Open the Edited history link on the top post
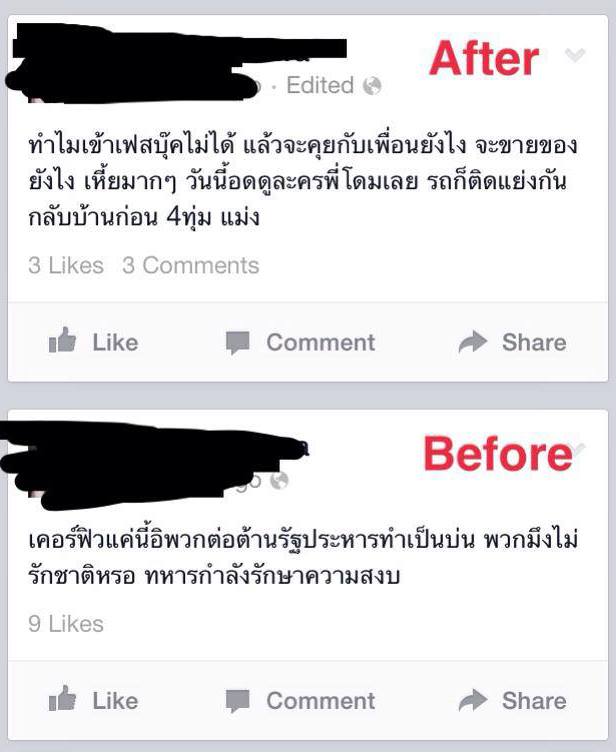This screenshot has height=752, width=616. coord(320,85)
